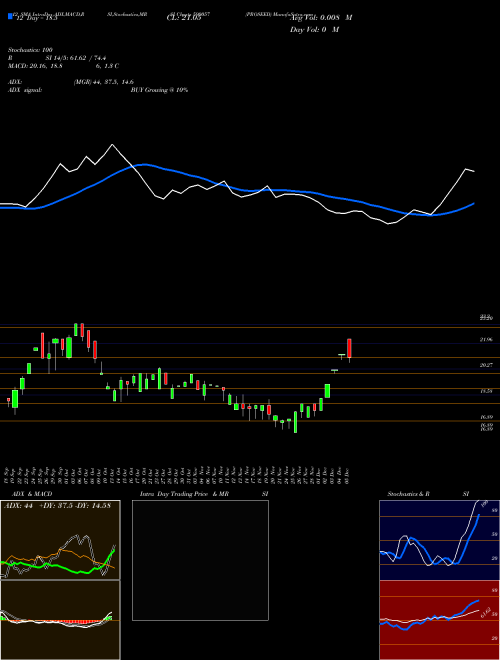Click the empty intraday trading price chart box
Viewport: 500px width, 660px height.
200,560
